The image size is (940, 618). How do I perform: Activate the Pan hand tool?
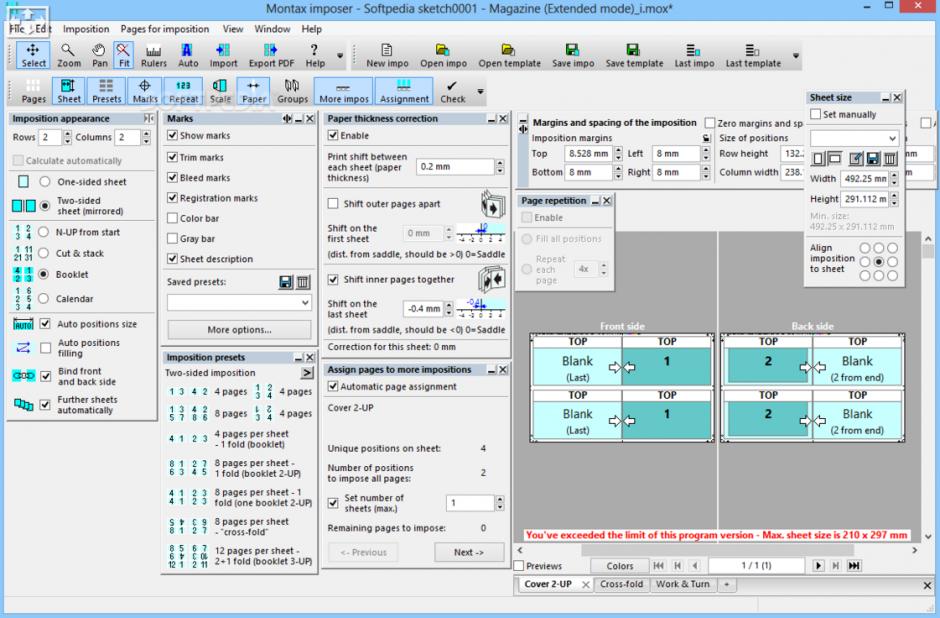tap(99, 55)
